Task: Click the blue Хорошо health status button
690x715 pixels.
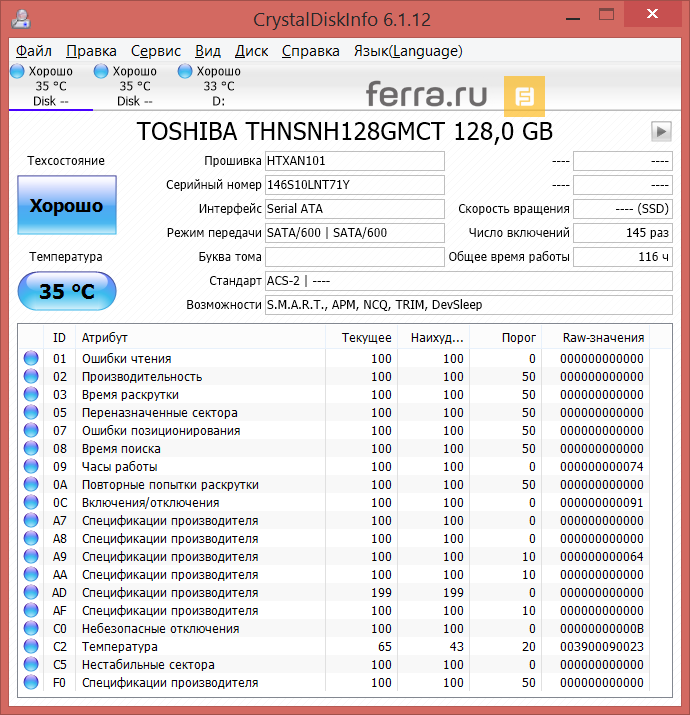Action: click(x=67, y=206)
